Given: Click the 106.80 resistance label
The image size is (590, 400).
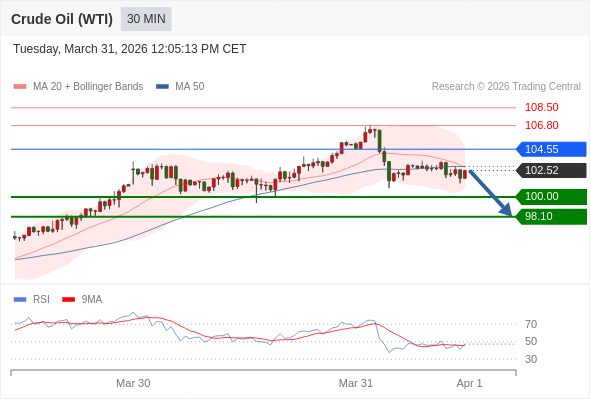Looking at the screenshot, I should click(541, 125).
